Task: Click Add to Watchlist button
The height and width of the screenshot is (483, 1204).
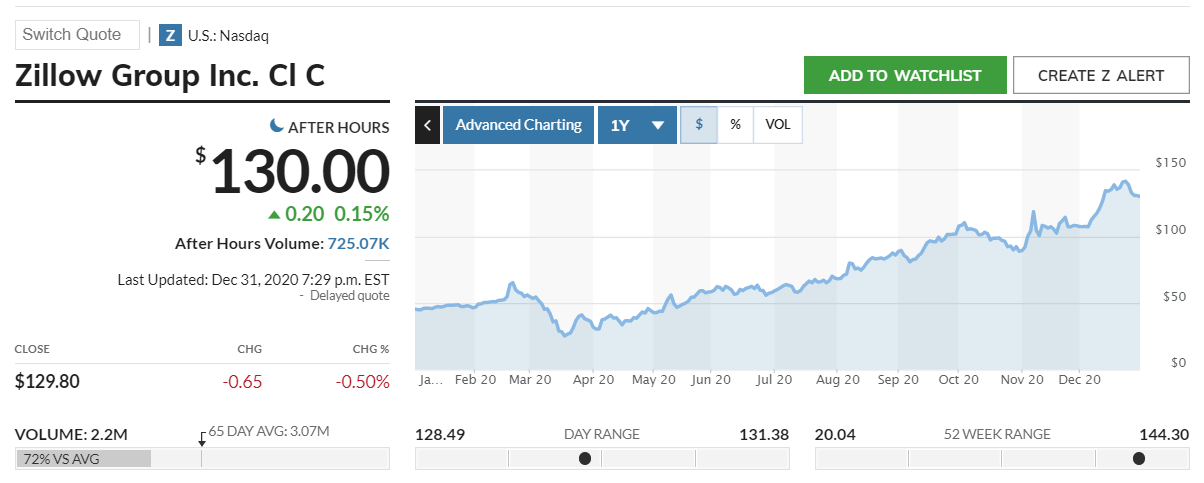Action: (905, 75)
